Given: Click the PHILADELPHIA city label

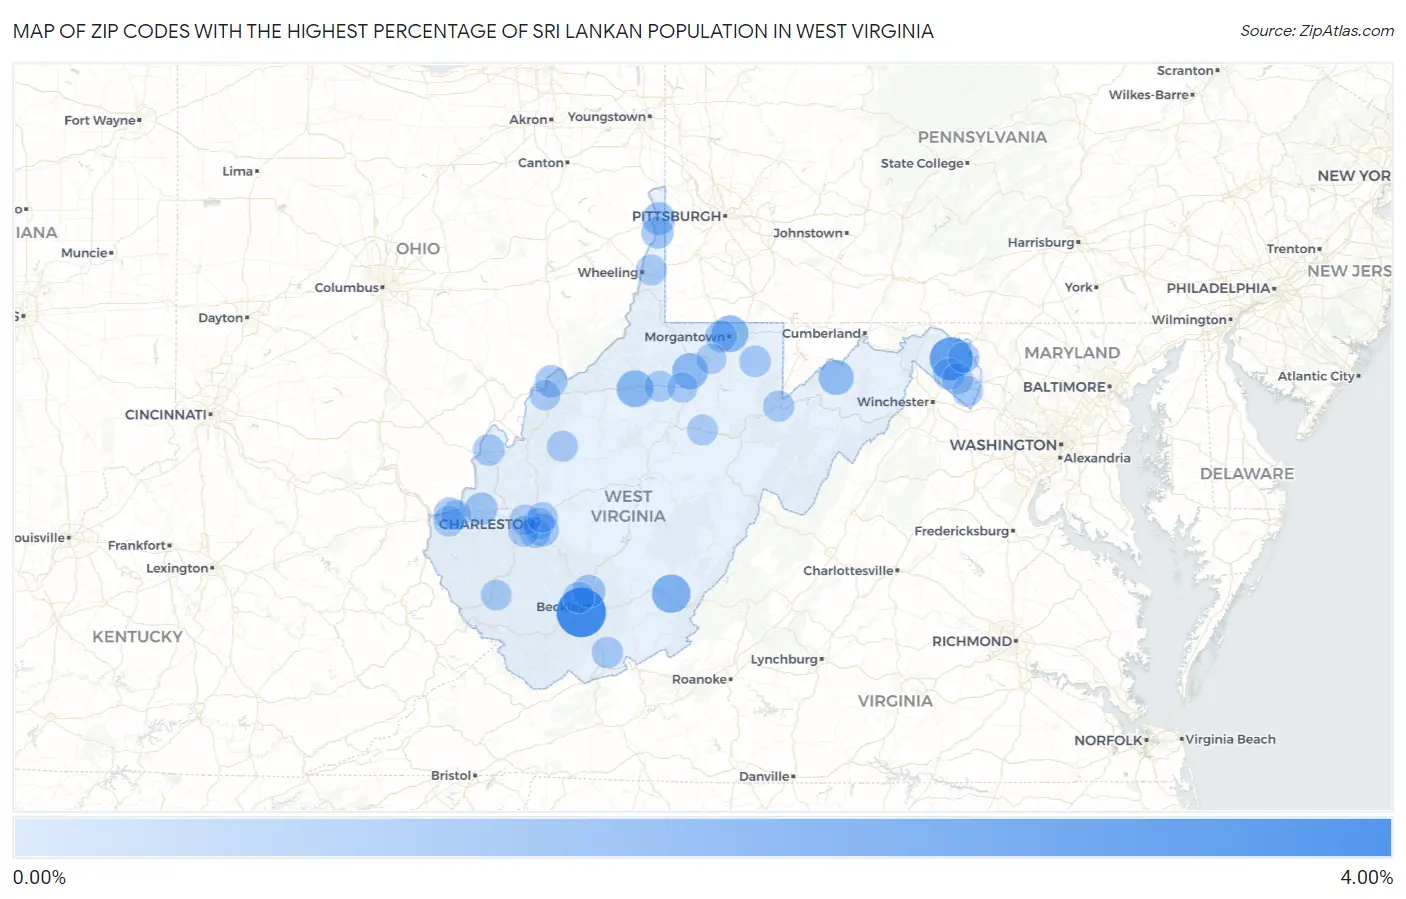Looking at the screenshot, I should 1218,288.
